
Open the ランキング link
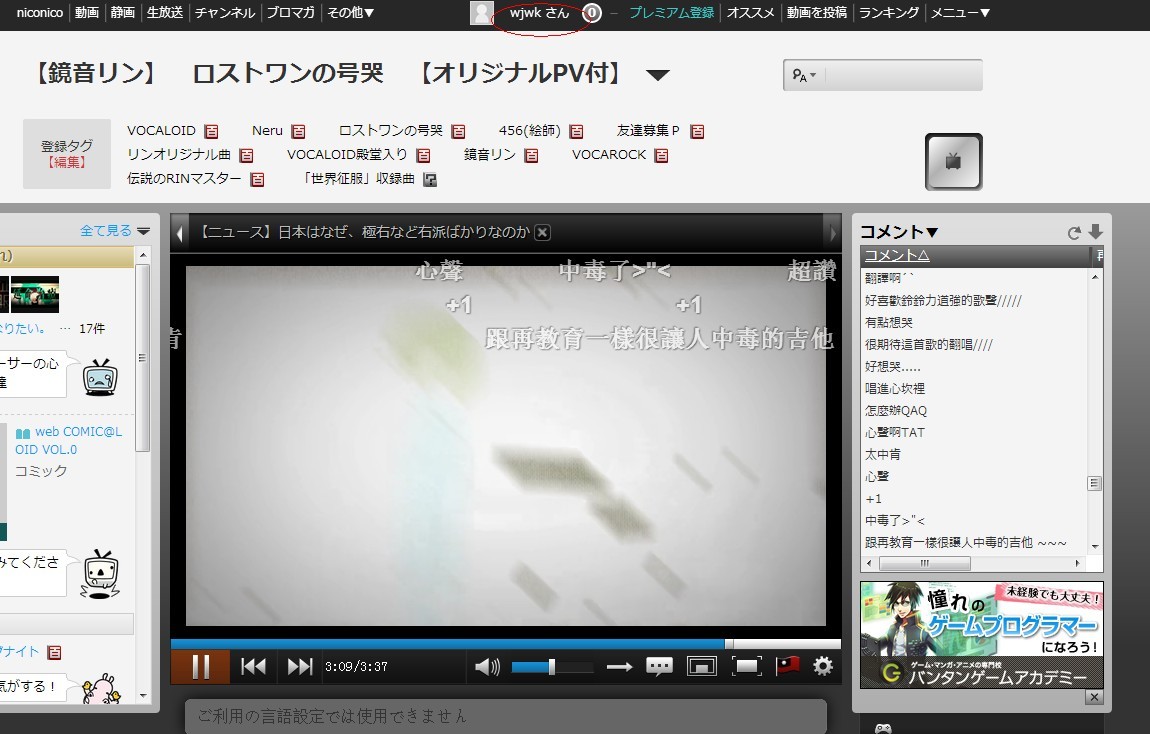[x=888, y=12]
